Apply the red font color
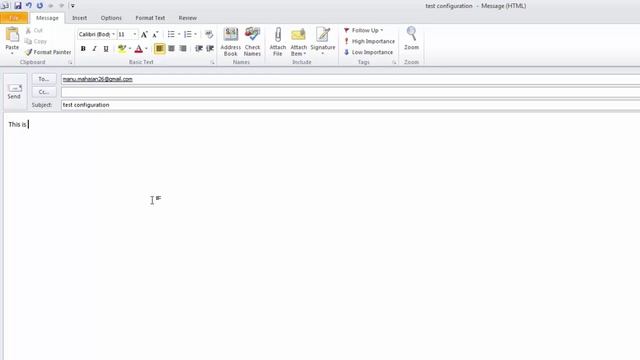This screenshot has height=360, width=640. click(139, 49)
